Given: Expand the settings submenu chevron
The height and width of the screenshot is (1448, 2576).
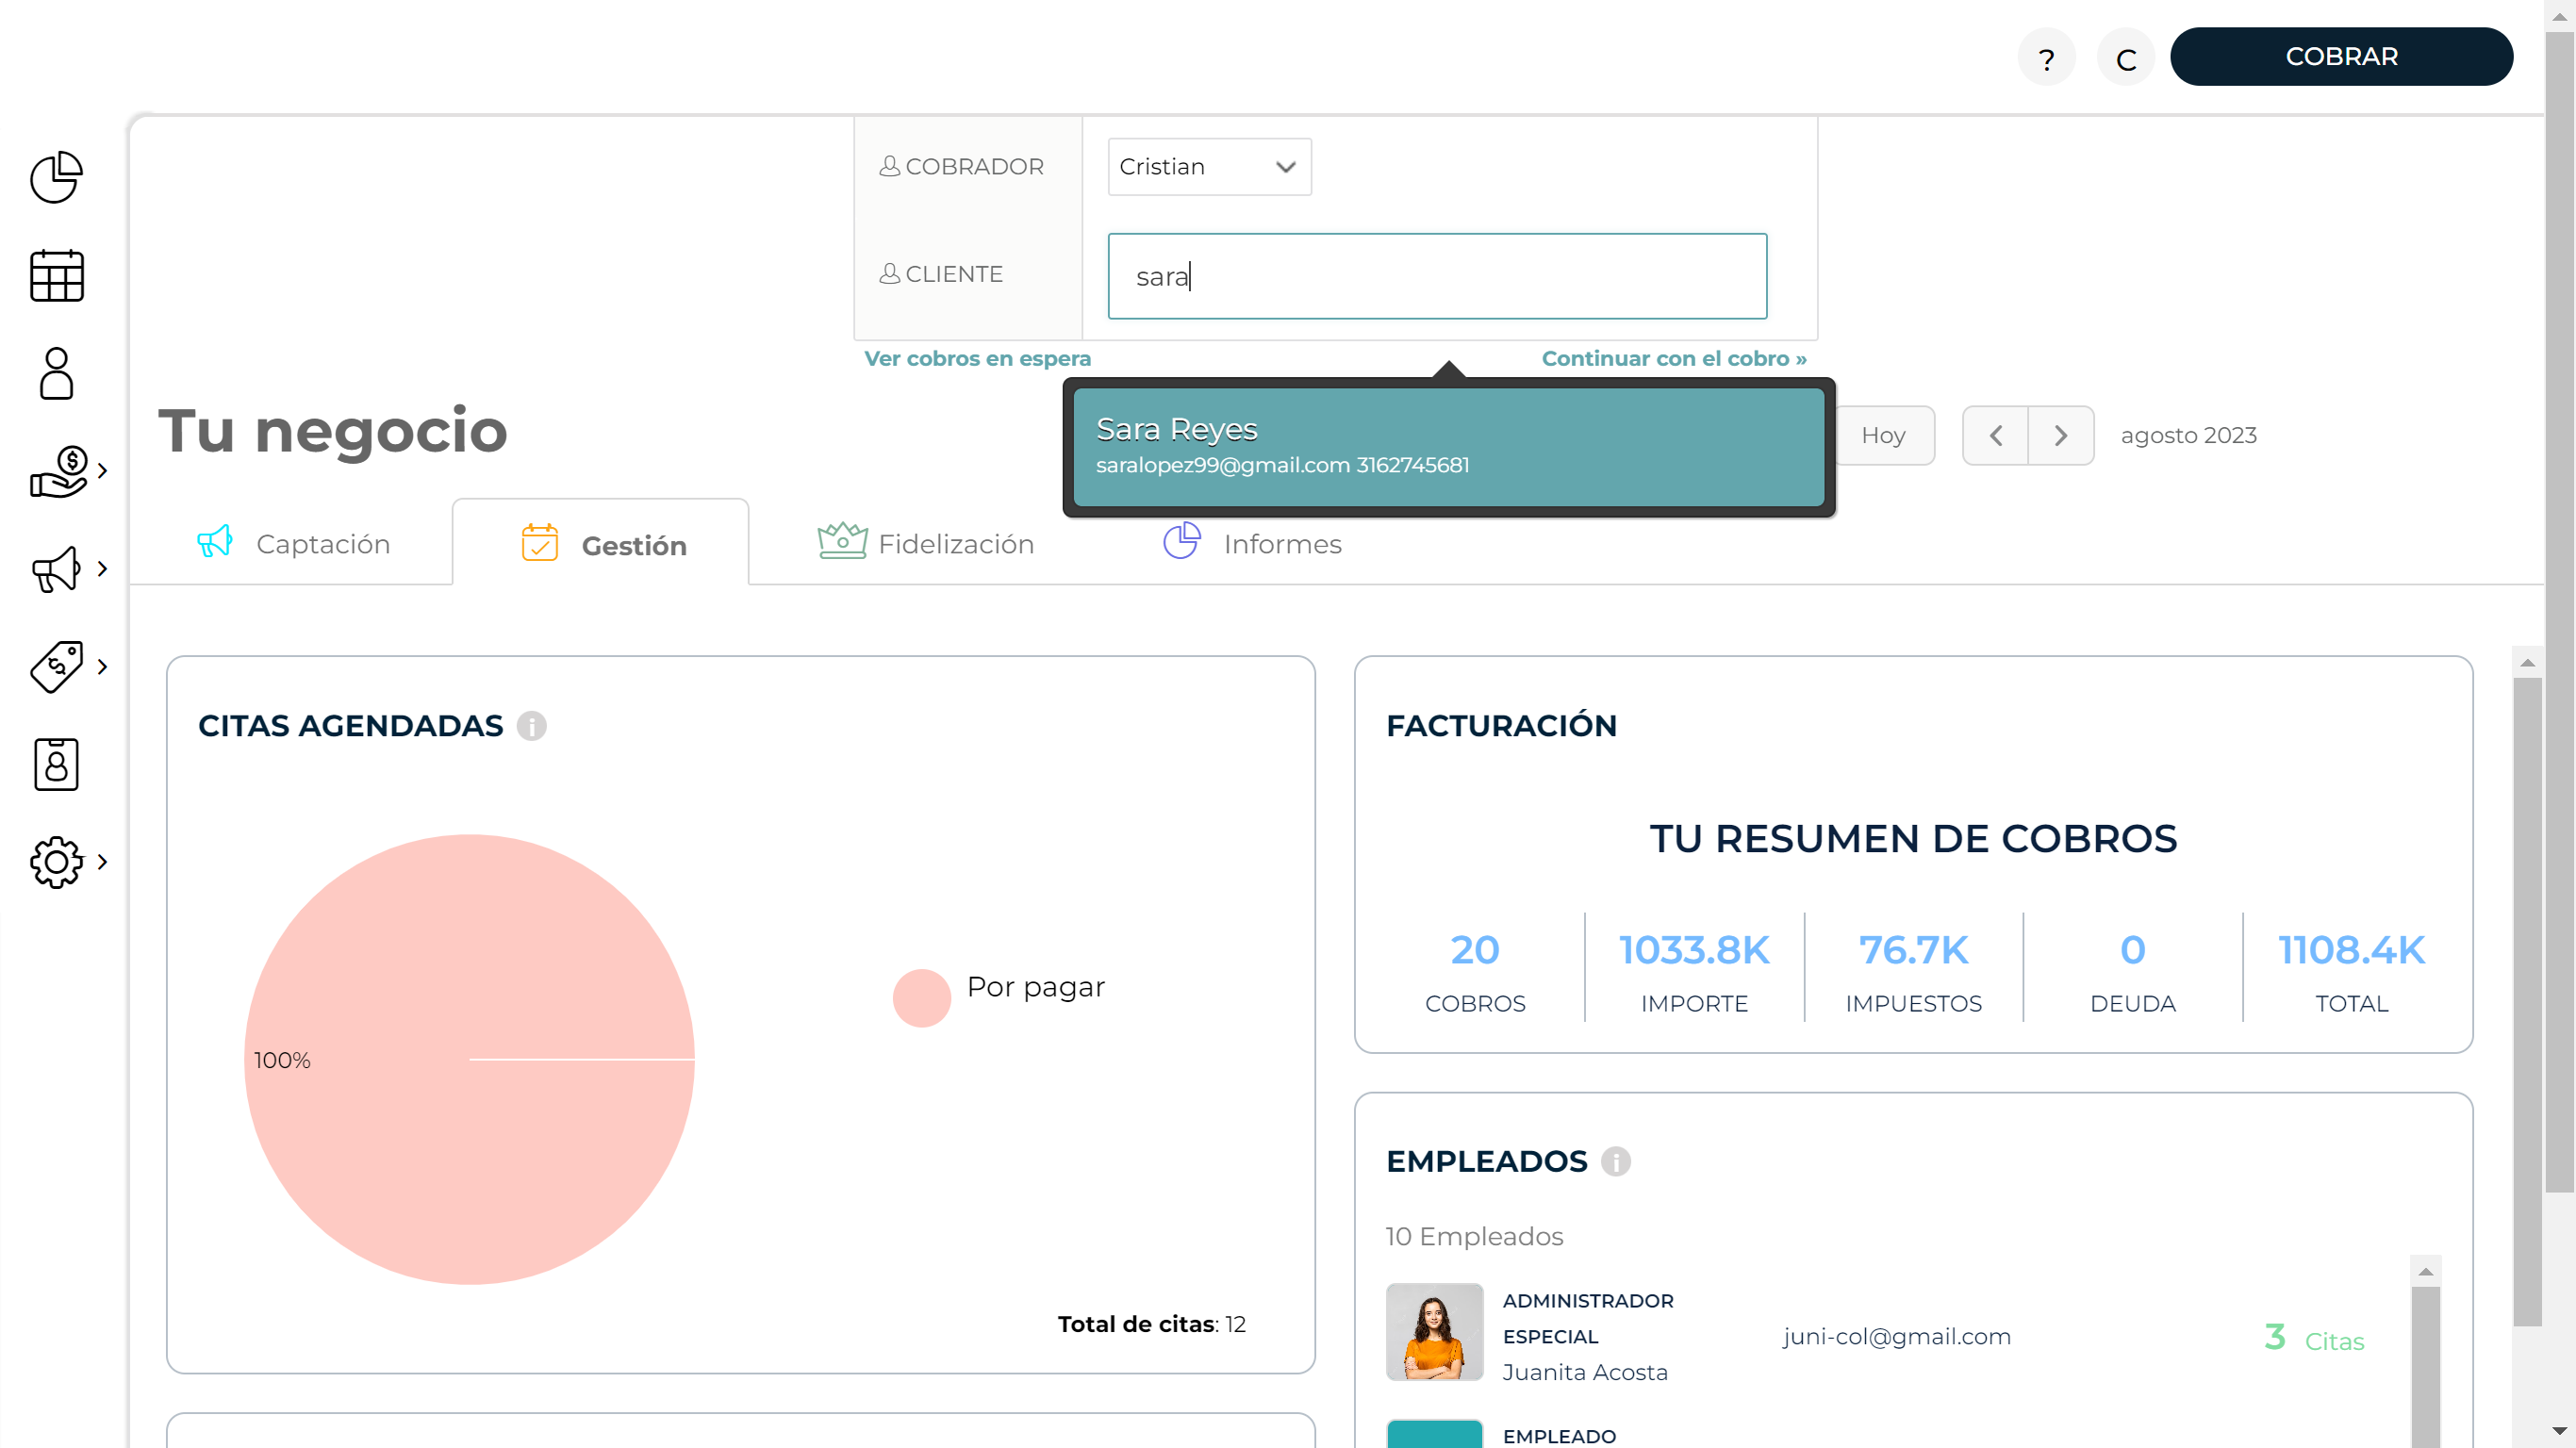Looking at the screenshot, I should (x=102, y=862).
